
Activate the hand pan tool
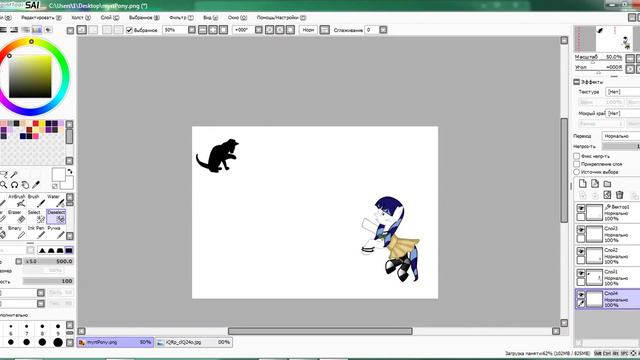[25, 185]
